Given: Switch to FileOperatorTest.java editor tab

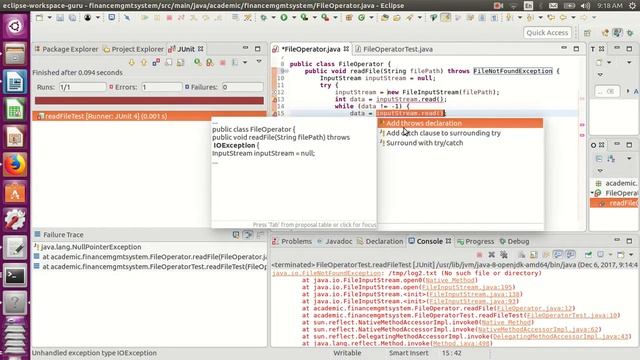Looking at the screenshot, I should [x=394, y=49].
